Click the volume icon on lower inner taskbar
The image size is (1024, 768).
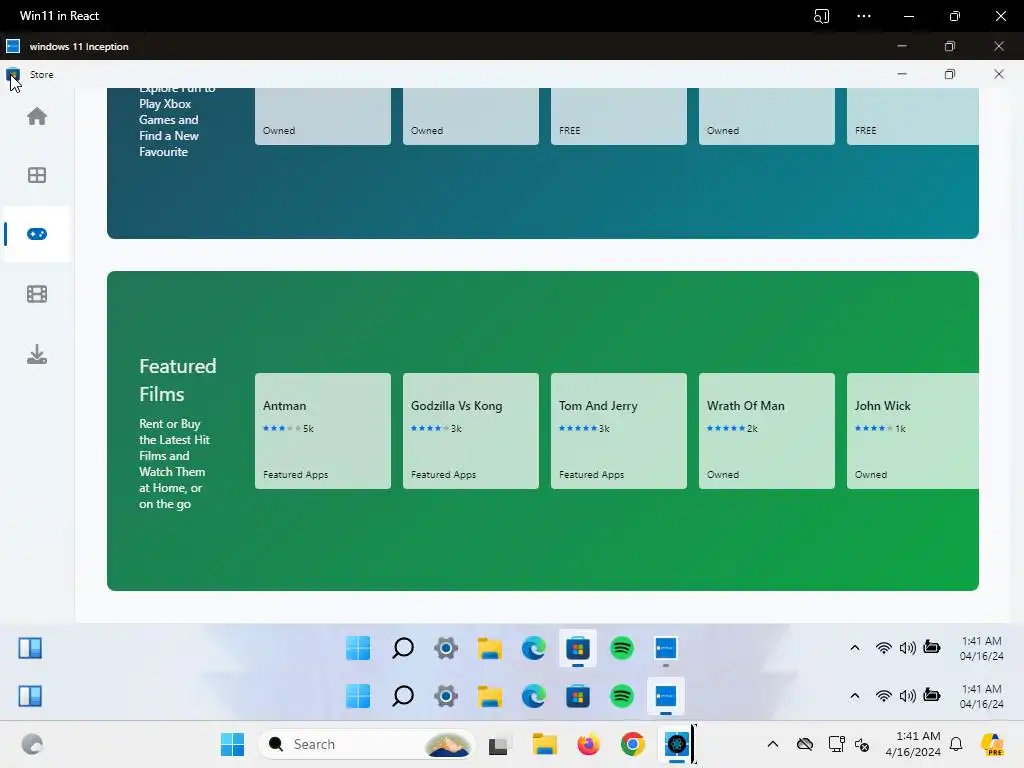click(x=908, y=696)
